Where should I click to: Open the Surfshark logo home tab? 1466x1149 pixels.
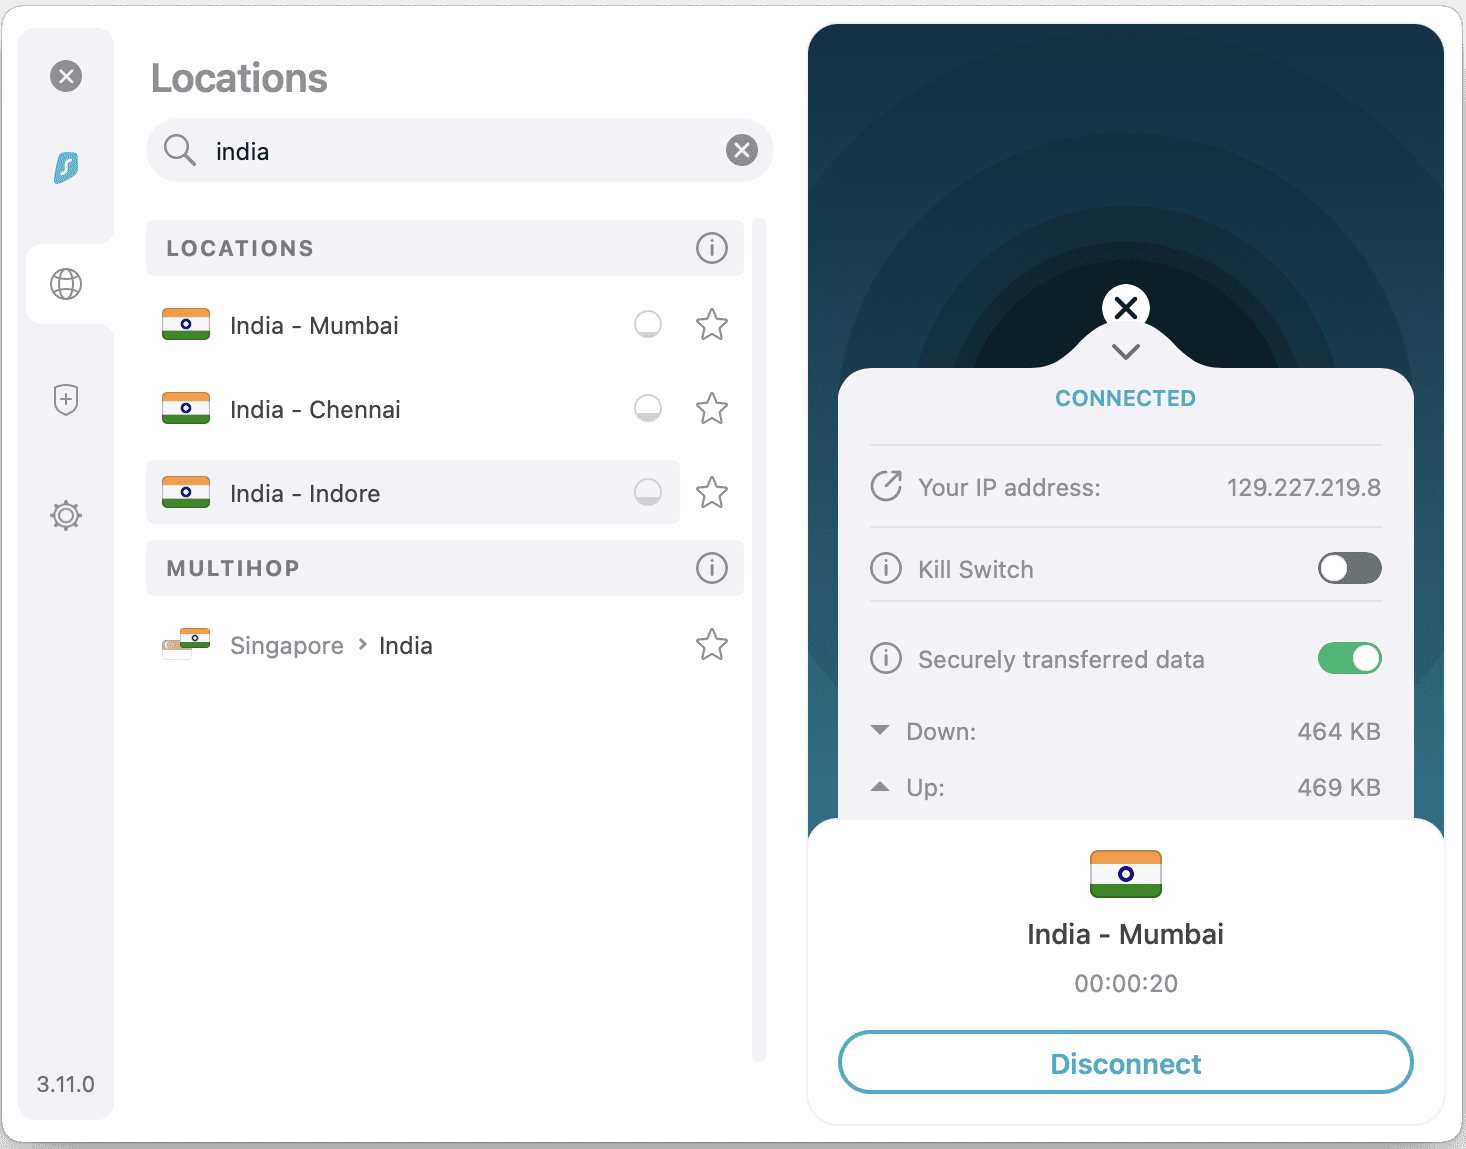[66, 168]
